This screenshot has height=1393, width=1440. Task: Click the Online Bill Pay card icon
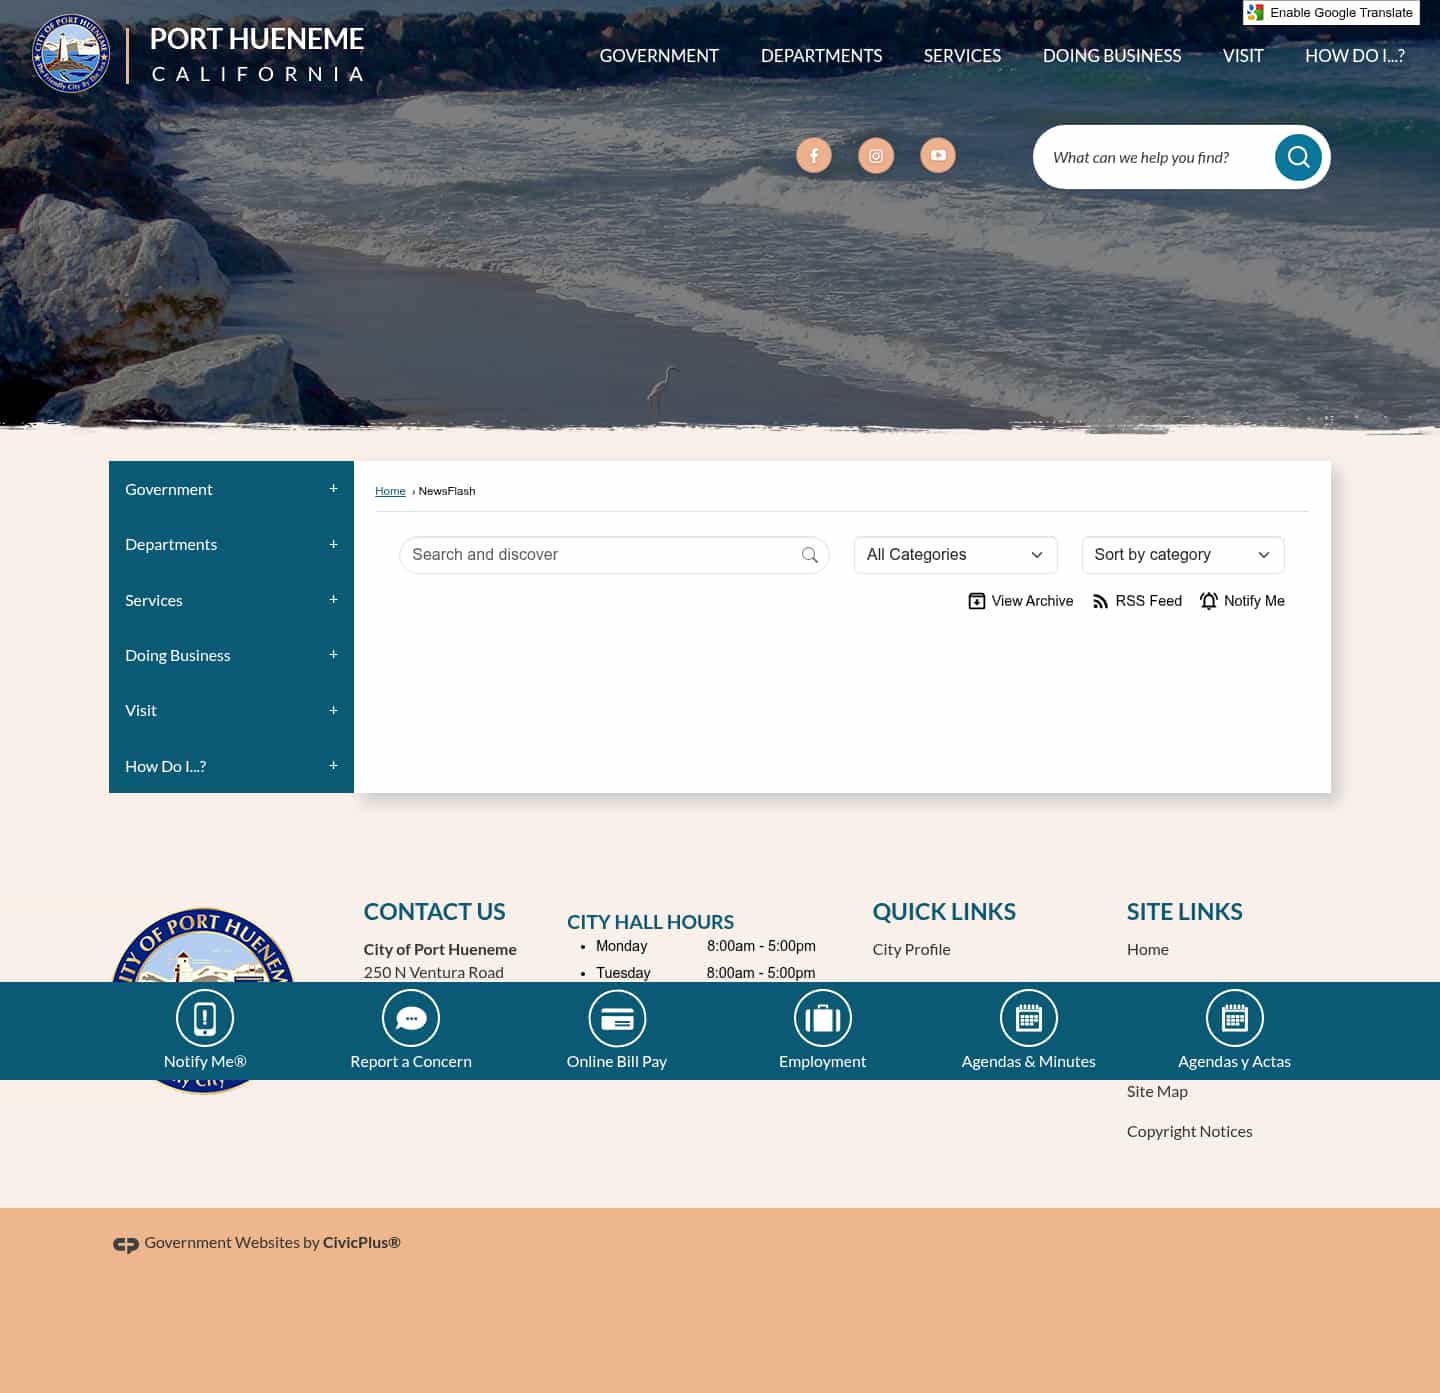617,1018
